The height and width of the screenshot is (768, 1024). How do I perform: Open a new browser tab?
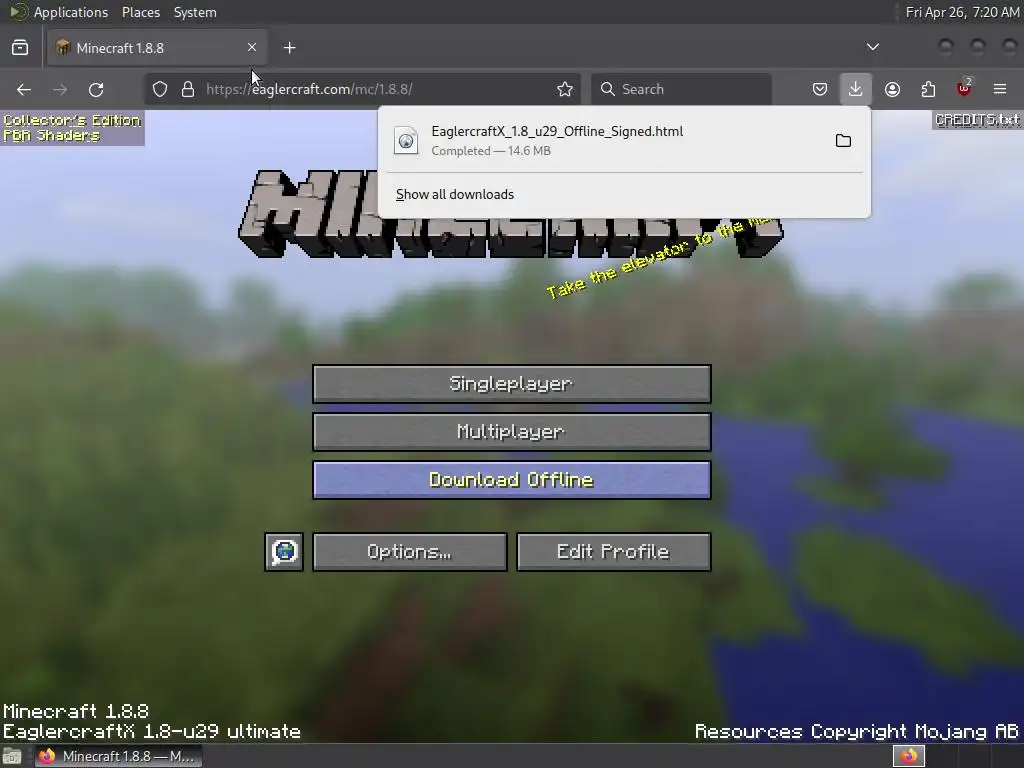click(x=290, y=48)
